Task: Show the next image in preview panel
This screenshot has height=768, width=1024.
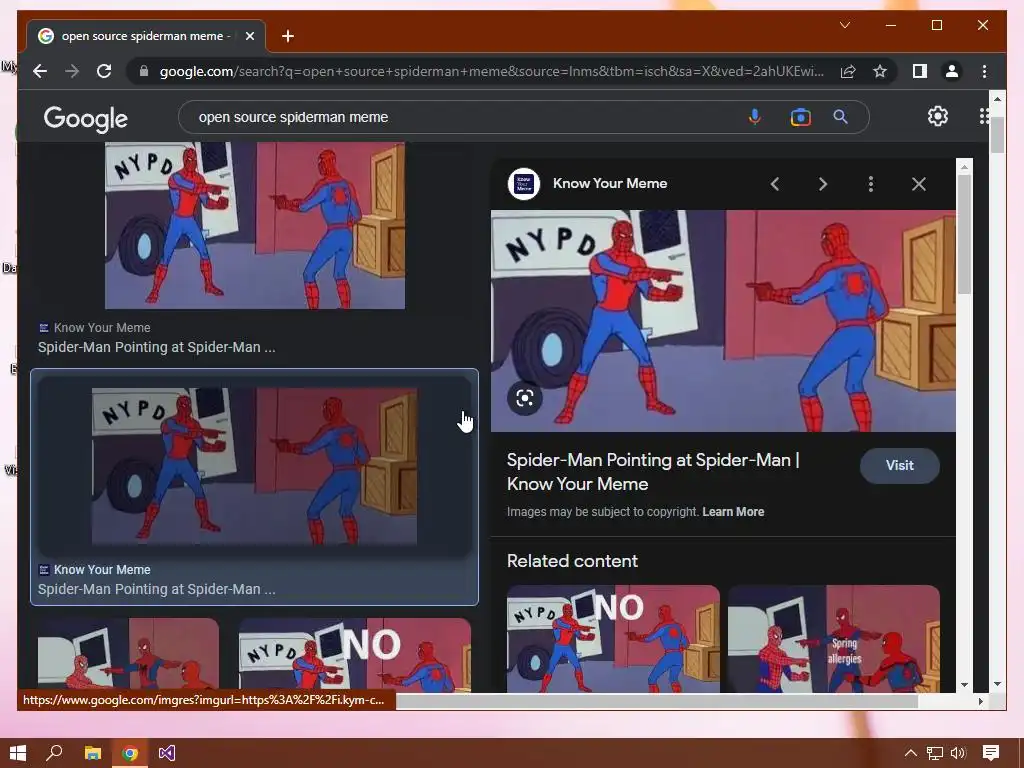Action: pos(823,184)
